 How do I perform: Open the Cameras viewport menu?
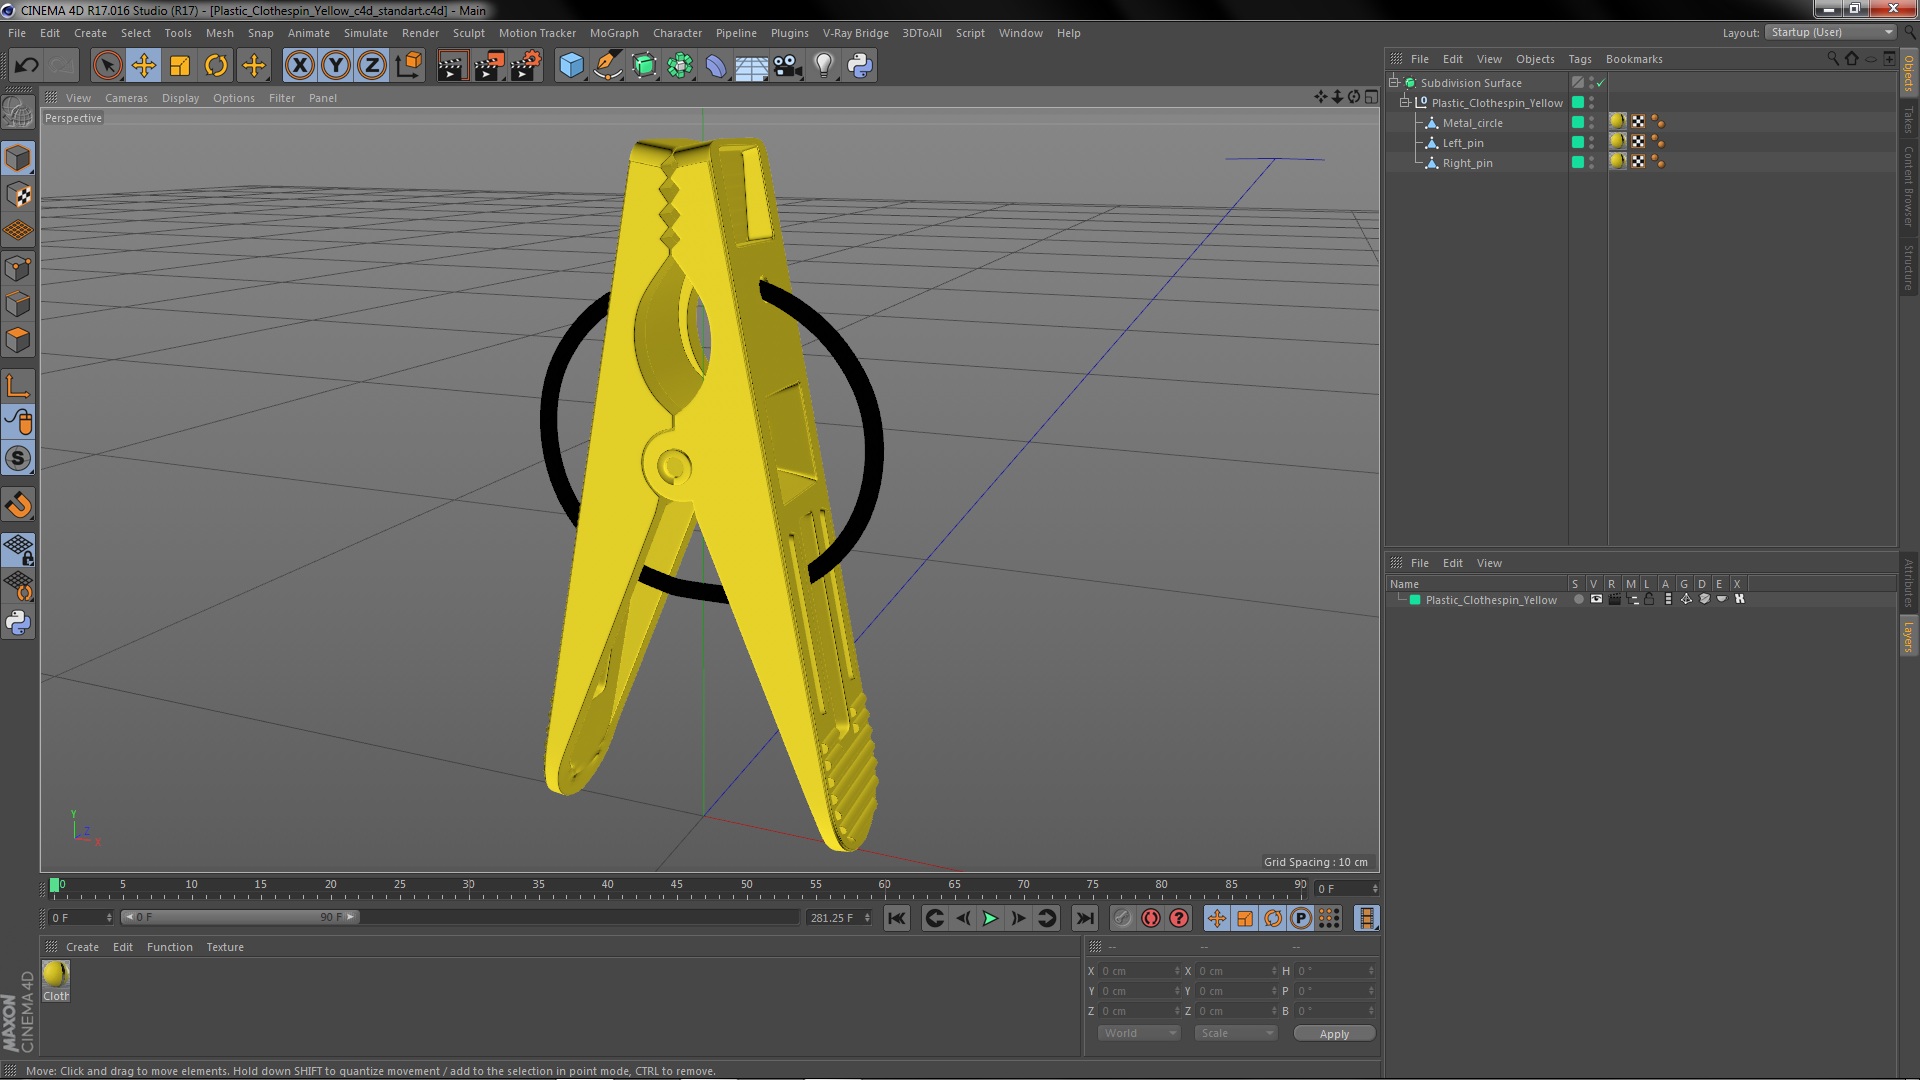(x=126, y=98)
